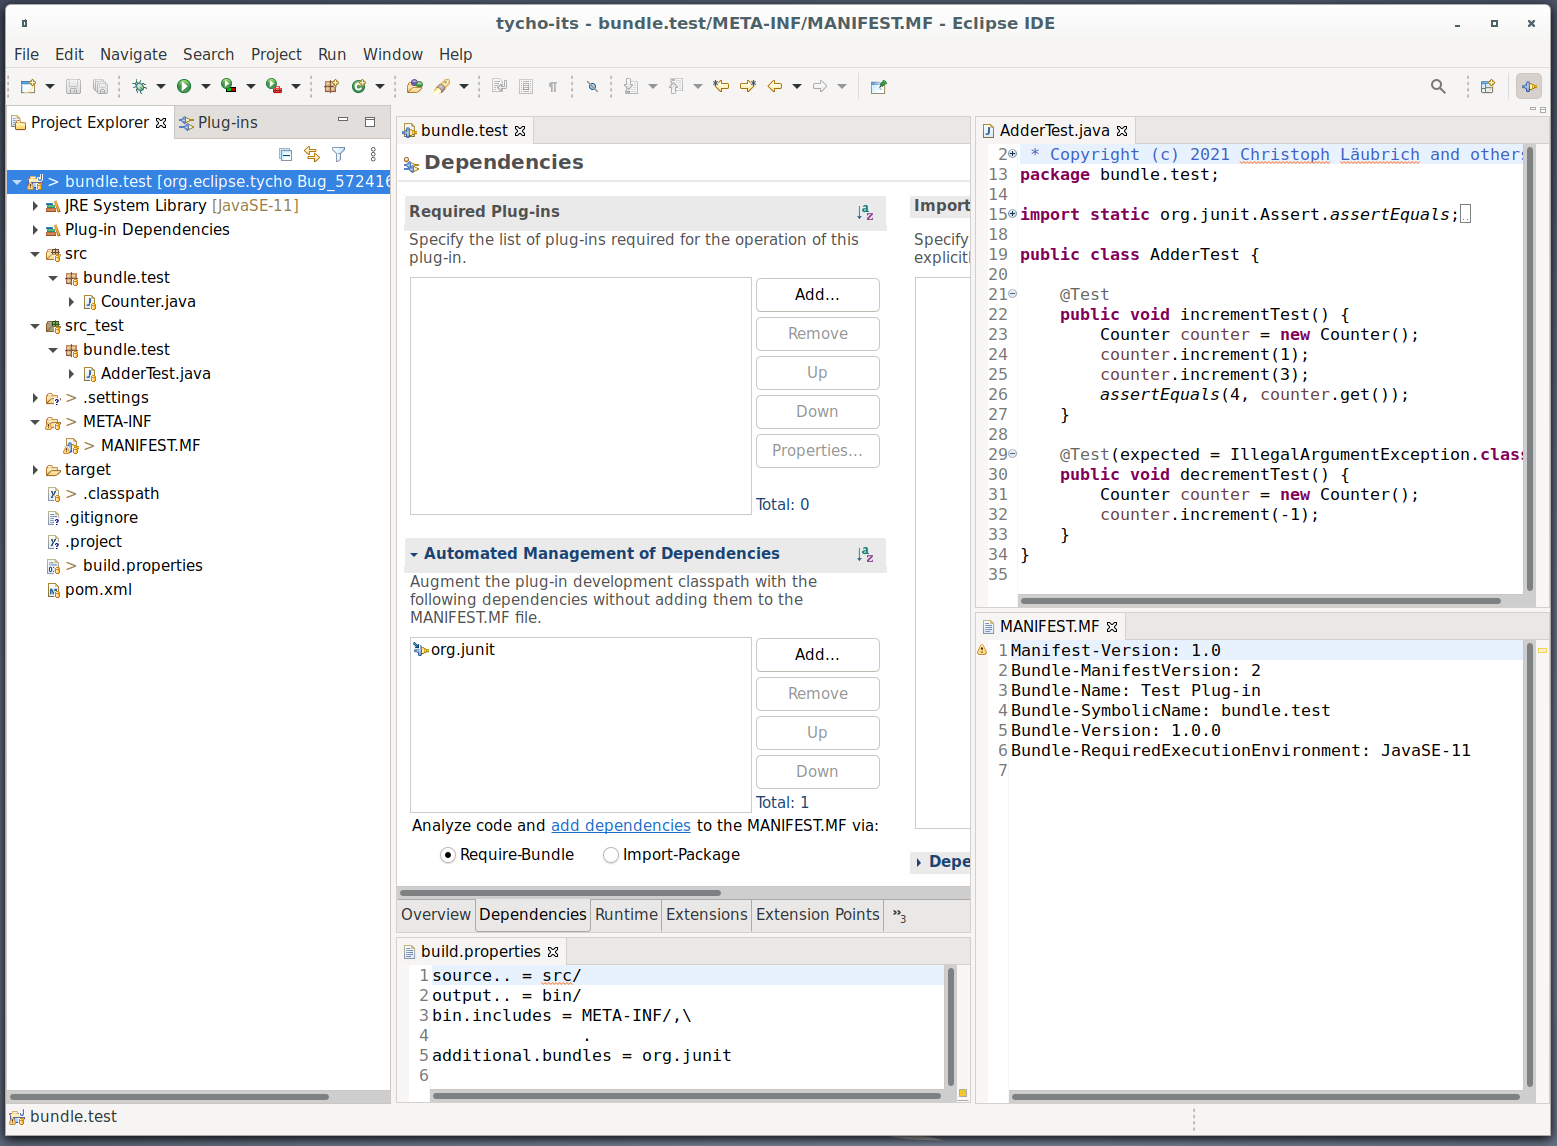This screenshot has height=1146, width=1557.
Task: Click the Back navigation arrow
Action: (x=775, y=87)
